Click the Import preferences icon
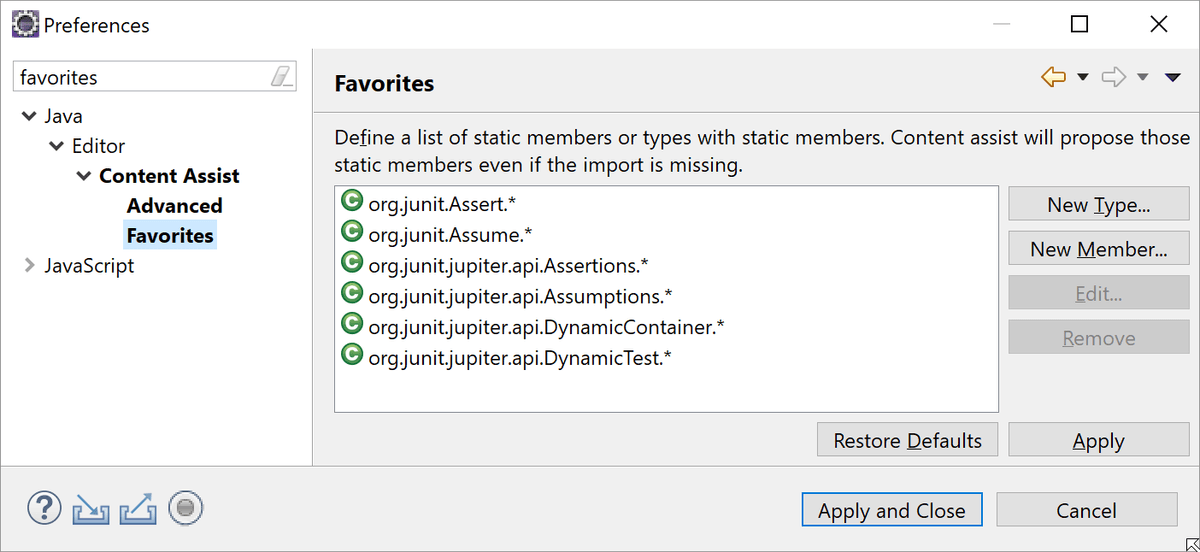The image size is (1200, 552). (91, 509)
